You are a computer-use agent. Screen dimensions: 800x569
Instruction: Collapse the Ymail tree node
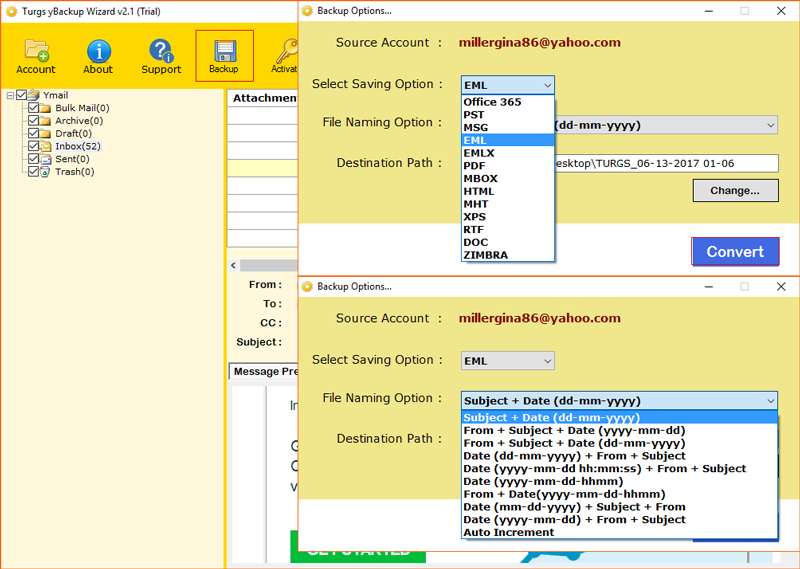pos(10,95)
